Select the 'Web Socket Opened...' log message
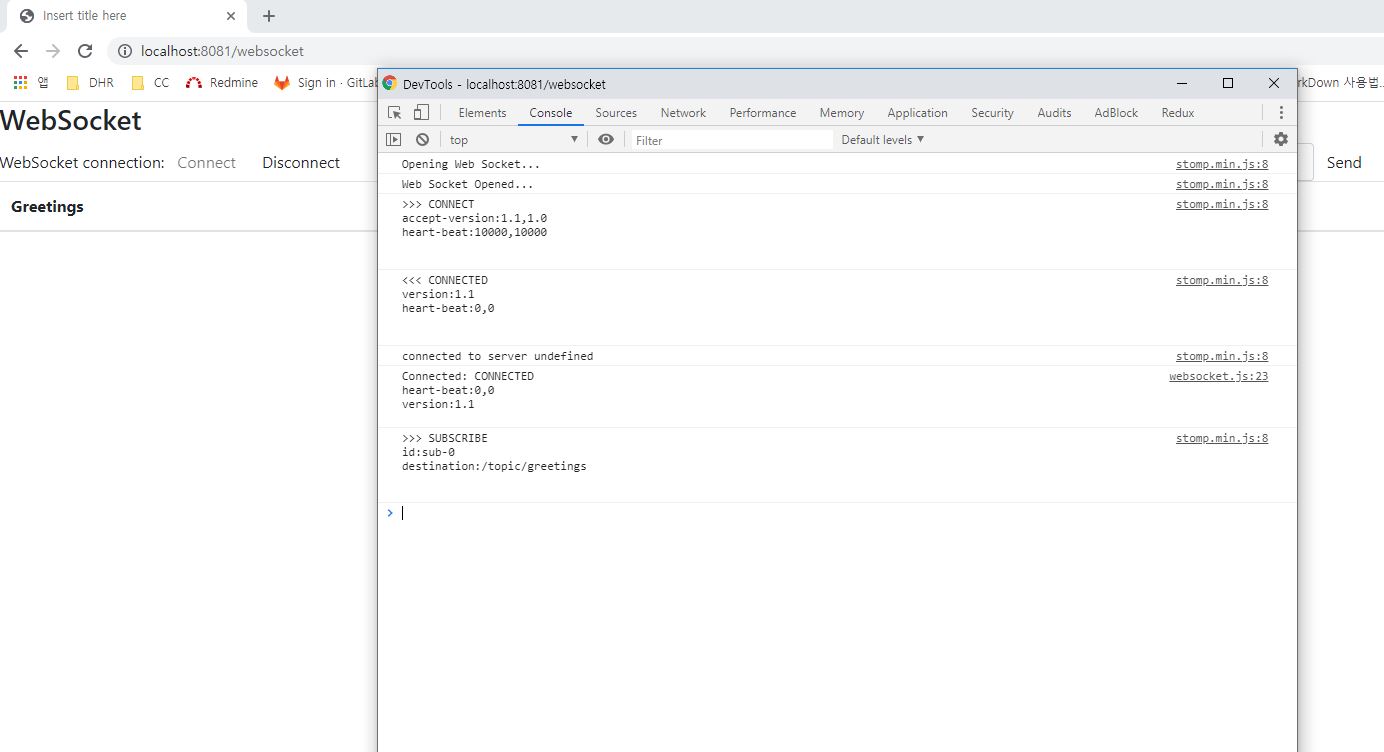 [x=467, y=184]
